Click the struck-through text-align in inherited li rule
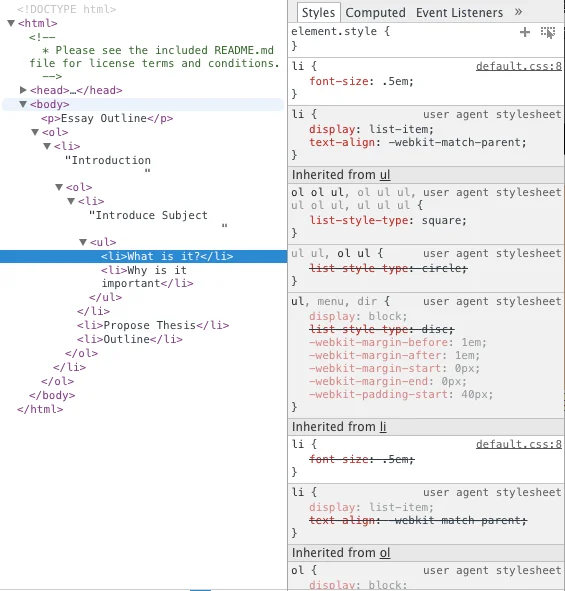Screen dimensions: 565x591 [x=418, y=521]
